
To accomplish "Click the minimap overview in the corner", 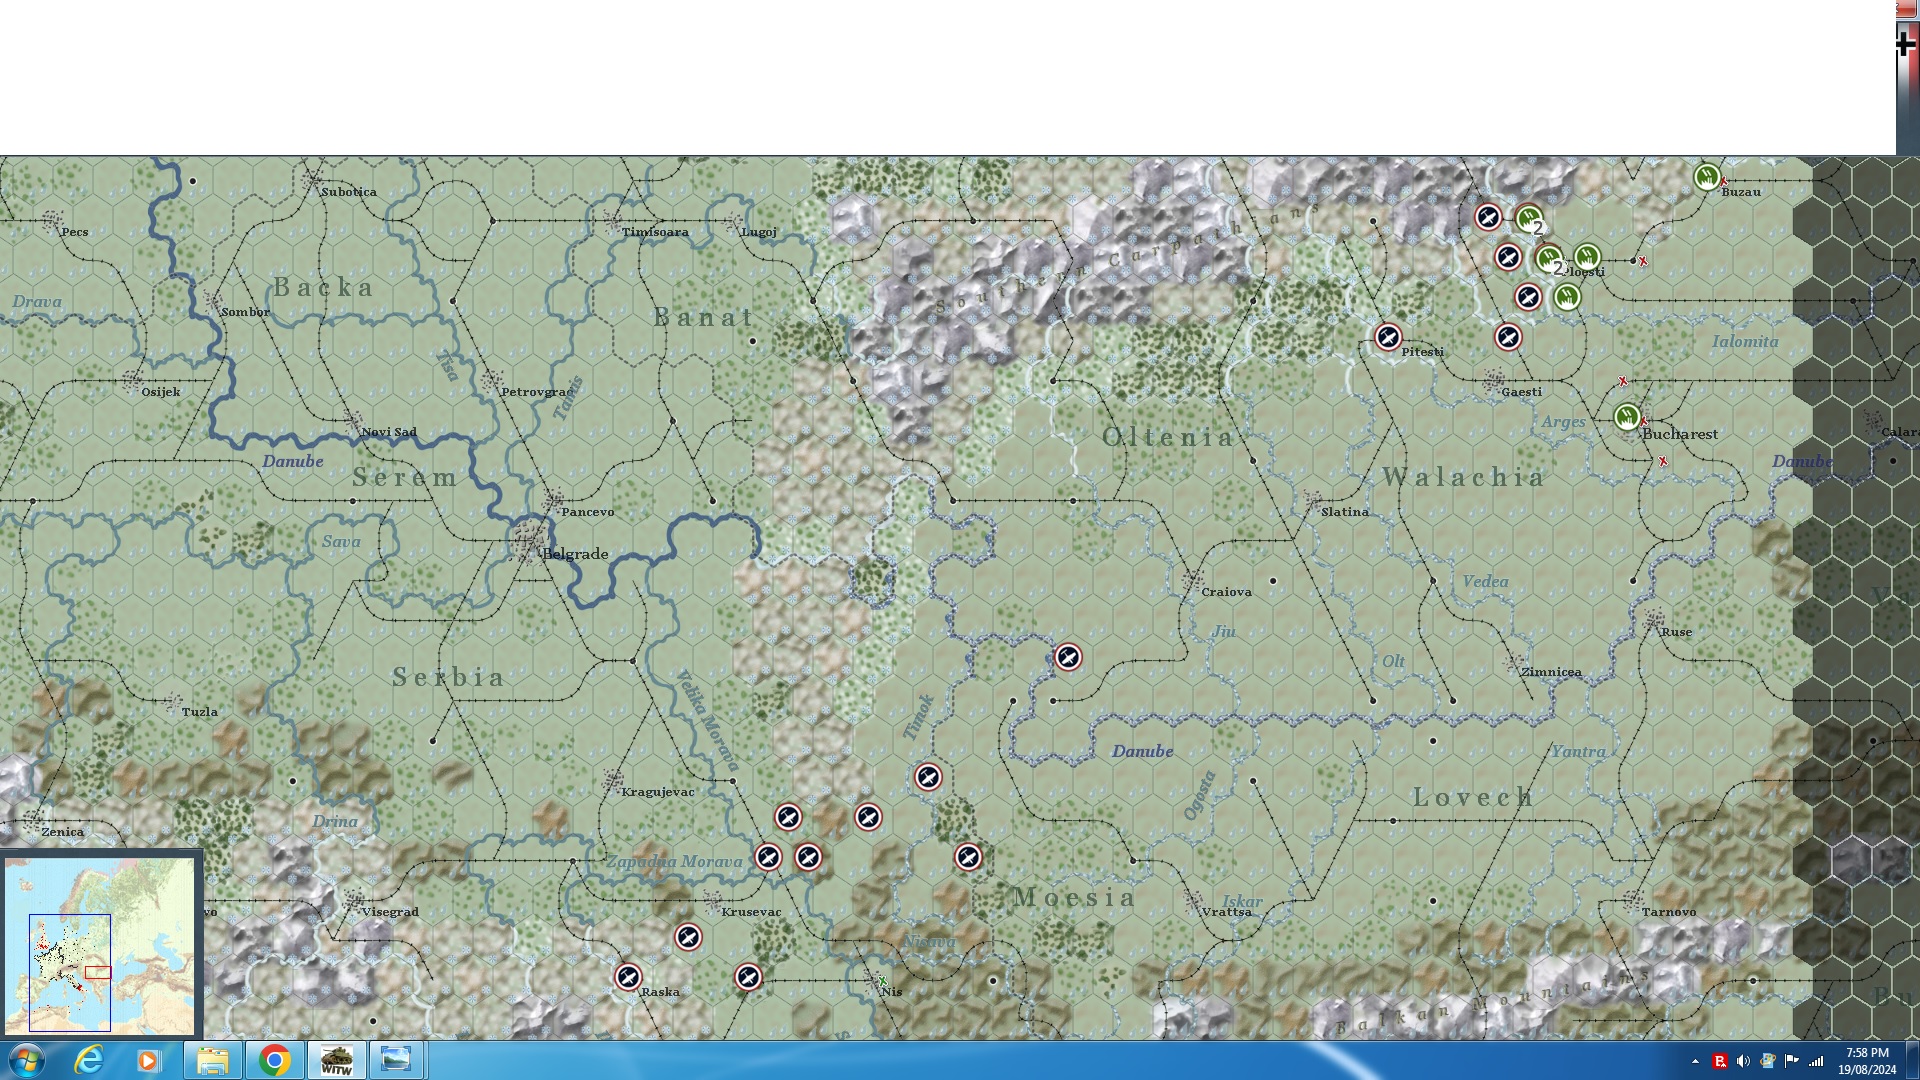I will (x=100, y=945).
